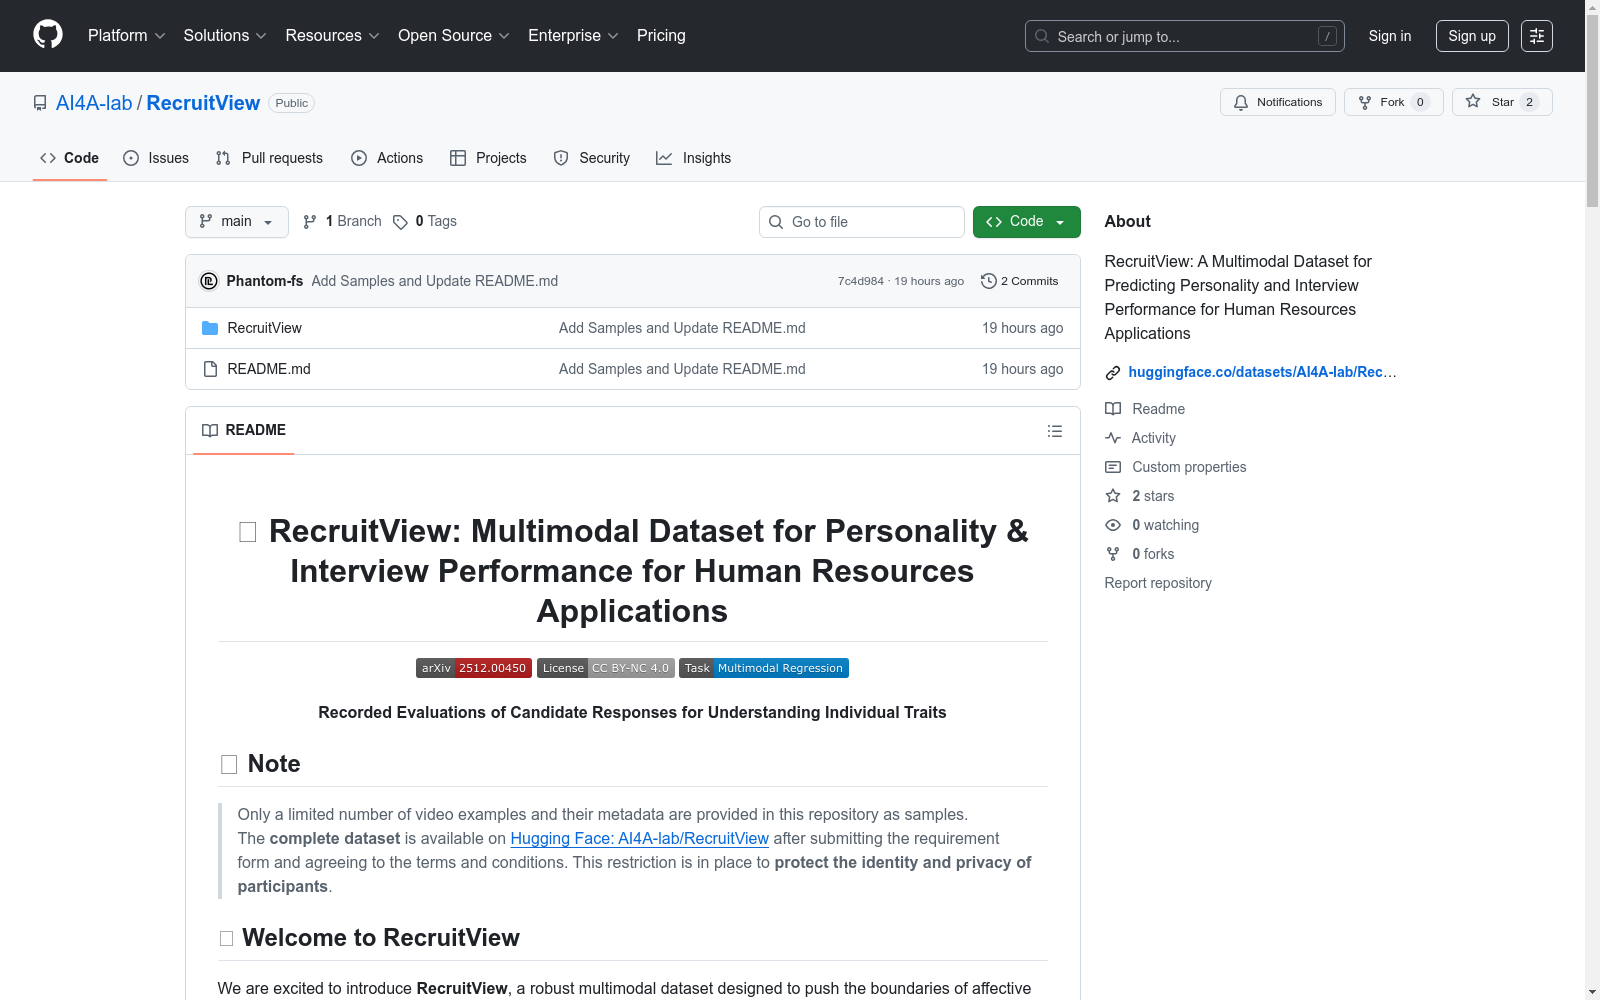Click the forks icon in About
The image size is (1600, 1000).
(1113, 554)
